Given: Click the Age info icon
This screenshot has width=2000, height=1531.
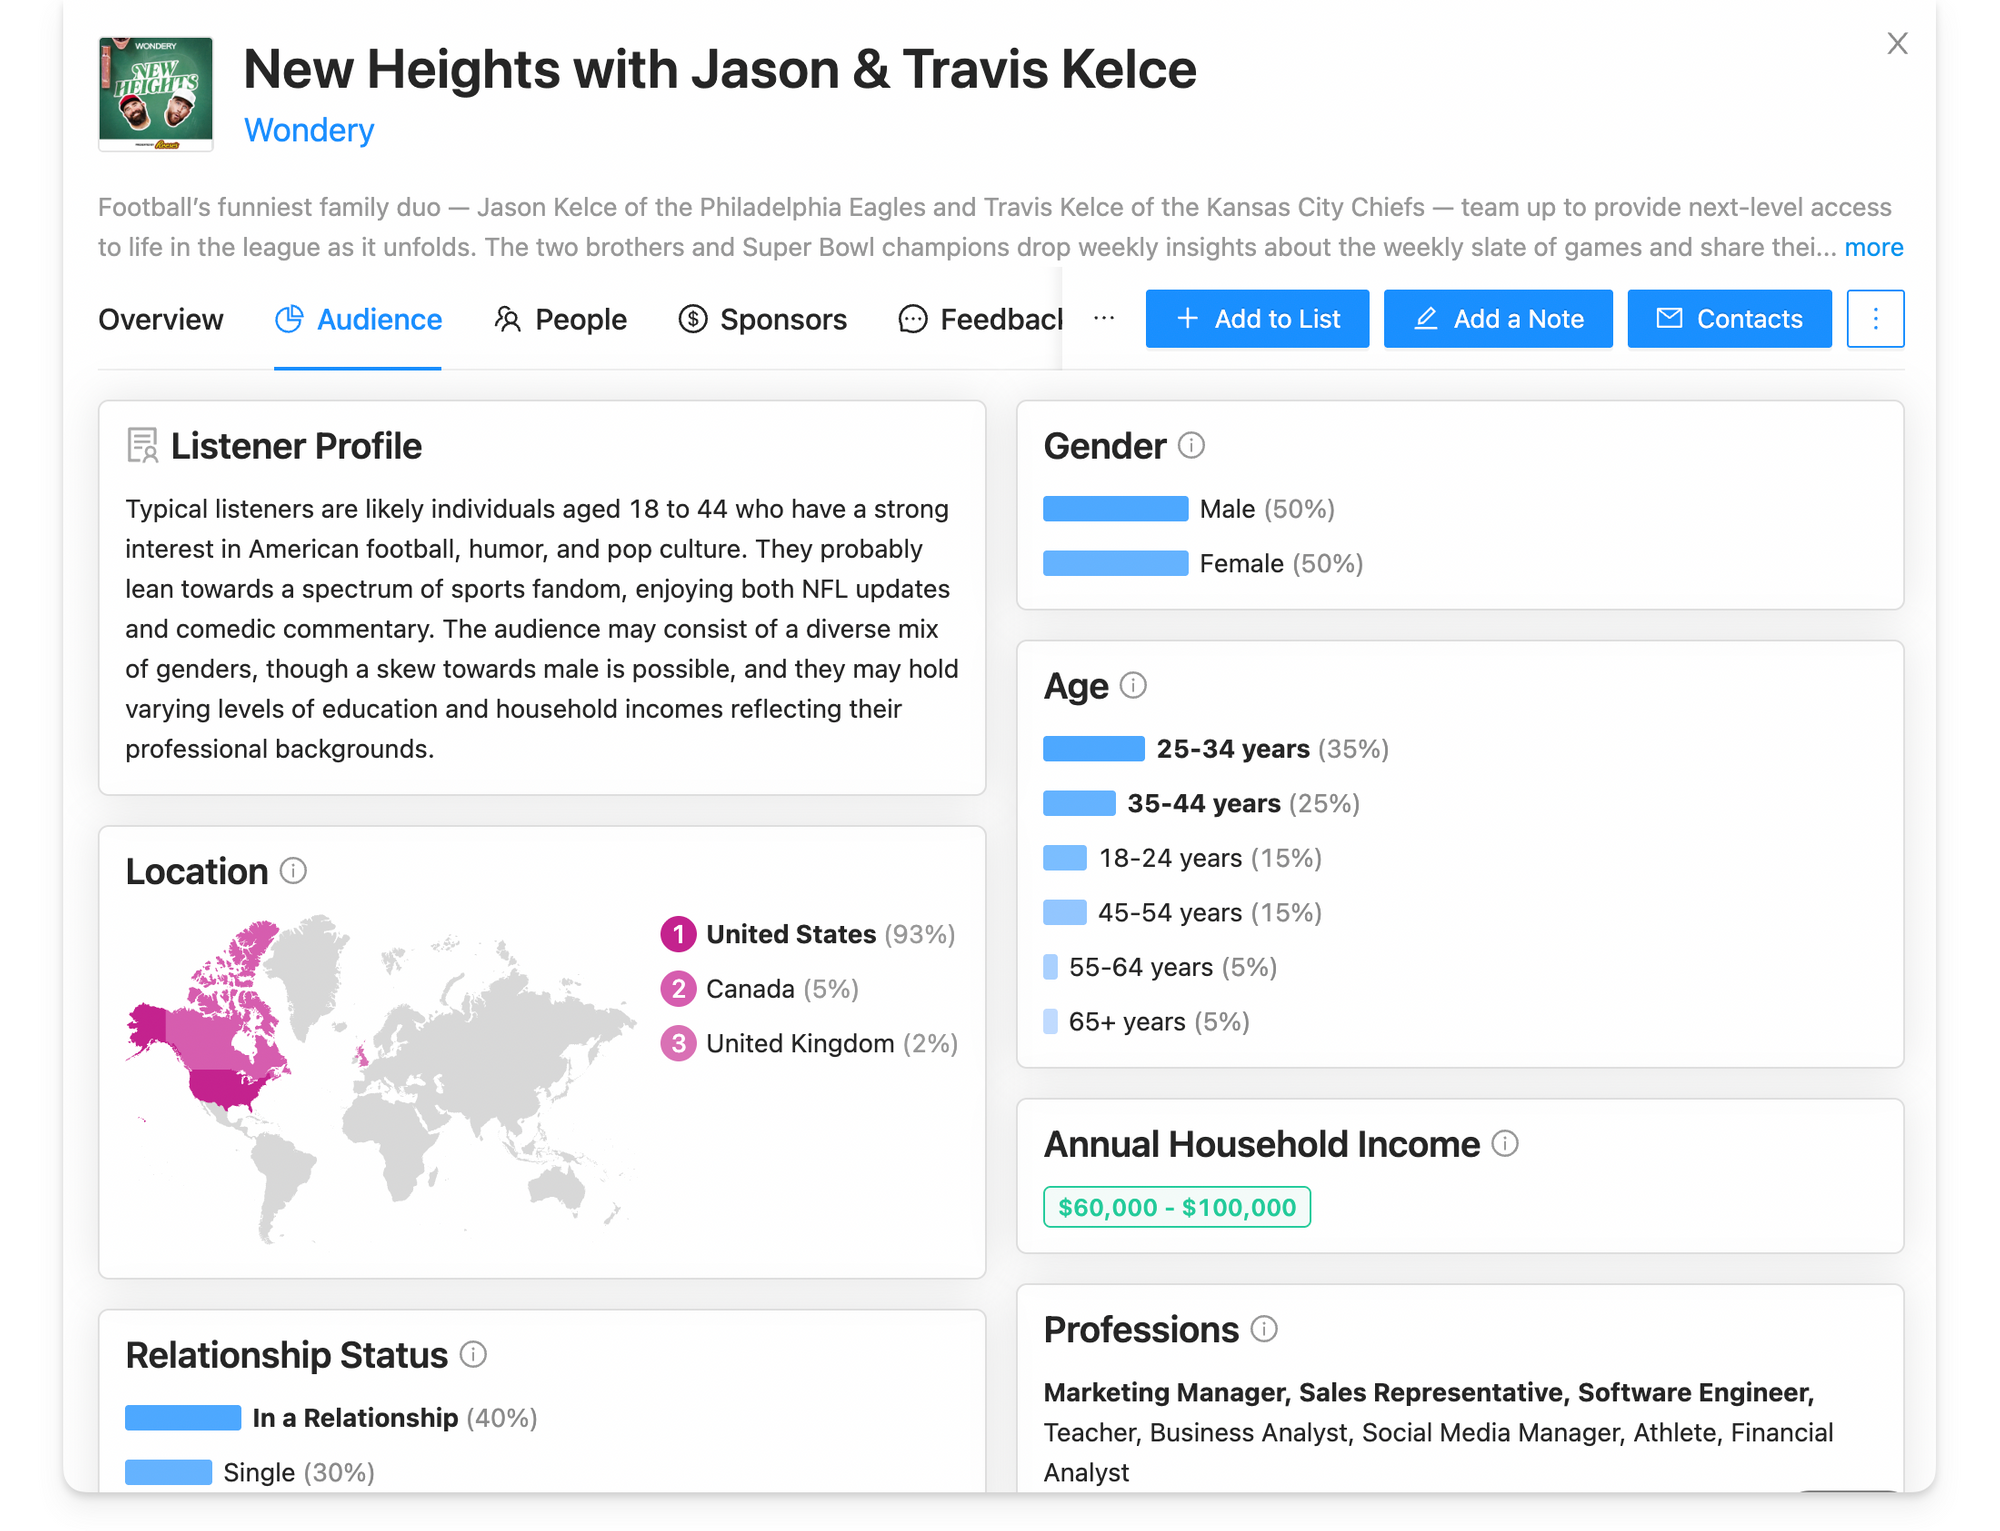Looking at the screenshot, I should point(1132,685).
